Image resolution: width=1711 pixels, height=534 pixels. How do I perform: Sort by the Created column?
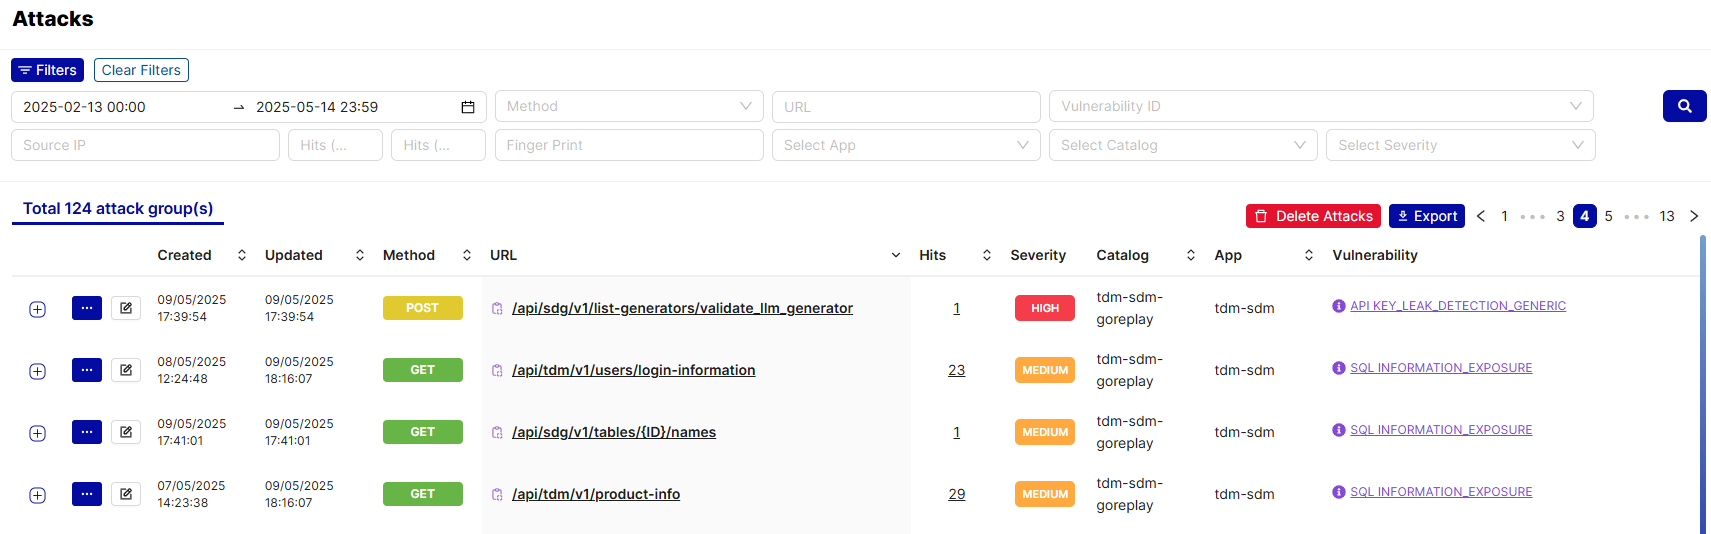(241, 256)
